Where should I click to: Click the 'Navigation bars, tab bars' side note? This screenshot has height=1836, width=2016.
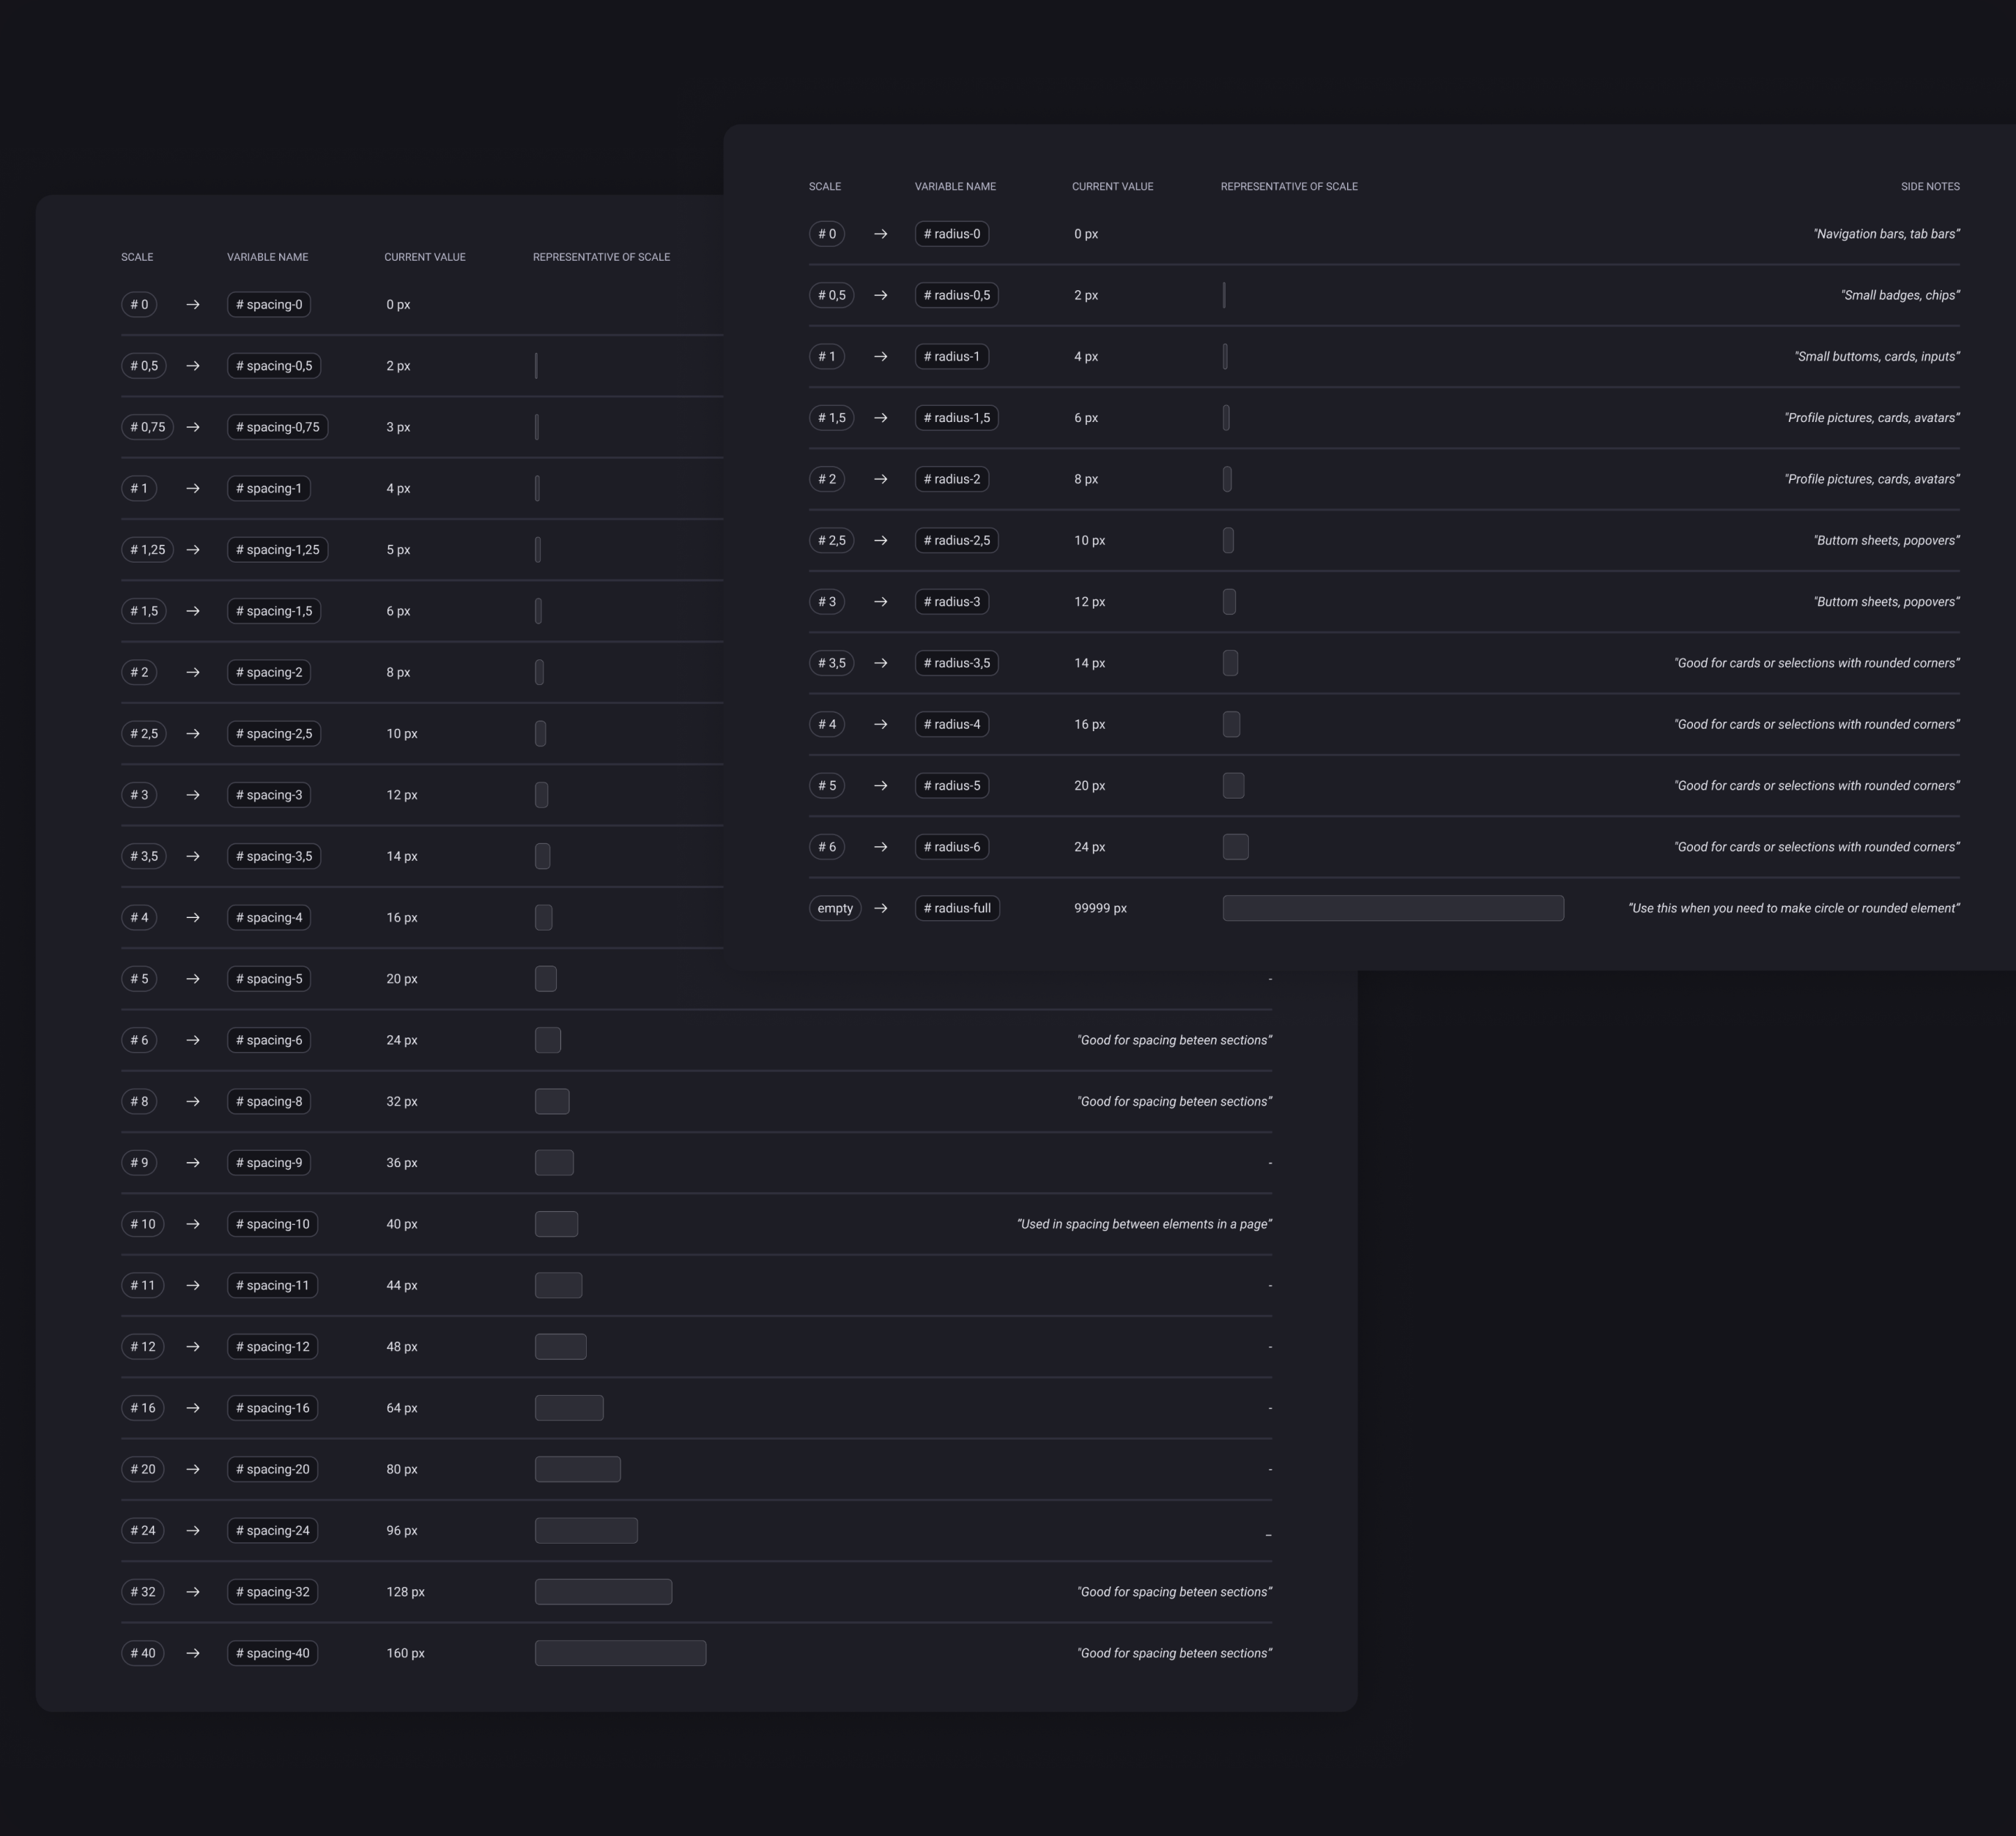[x=1886, y=234]
